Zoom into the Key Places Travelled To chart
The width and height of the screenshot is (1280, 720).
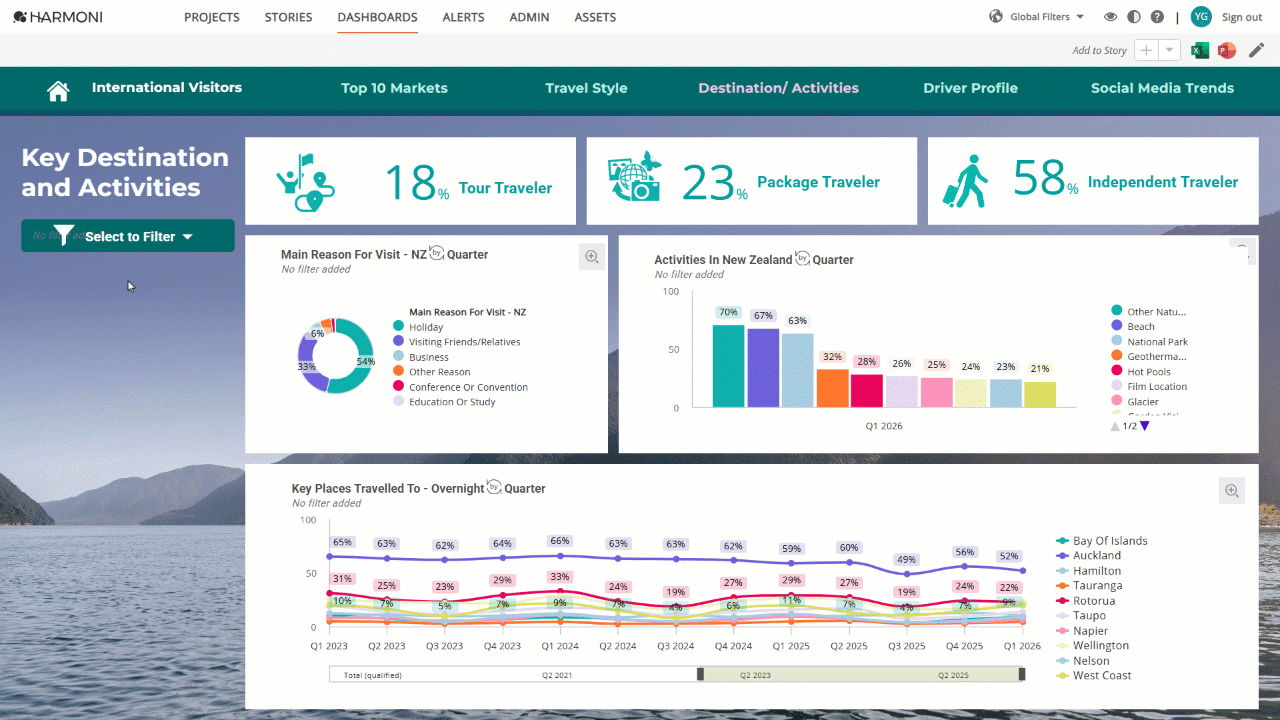coord(1232,491)
